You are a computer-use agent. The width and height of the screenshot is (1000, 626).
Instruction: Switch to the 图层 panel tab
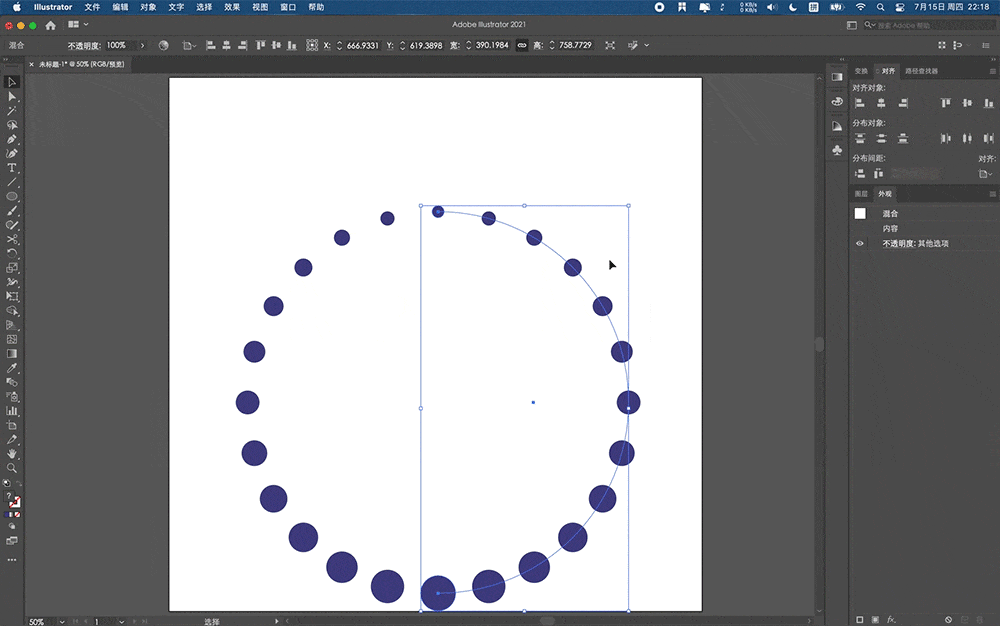(x=861, y=194)
